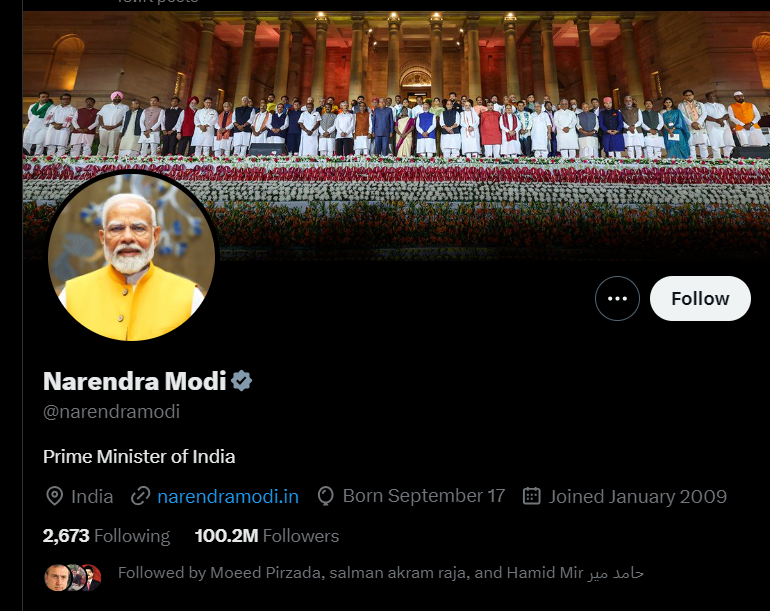Click the last mutual follower avatar
Image resolution: width=770 pixels, height=611 pixels.
[90, 577]
